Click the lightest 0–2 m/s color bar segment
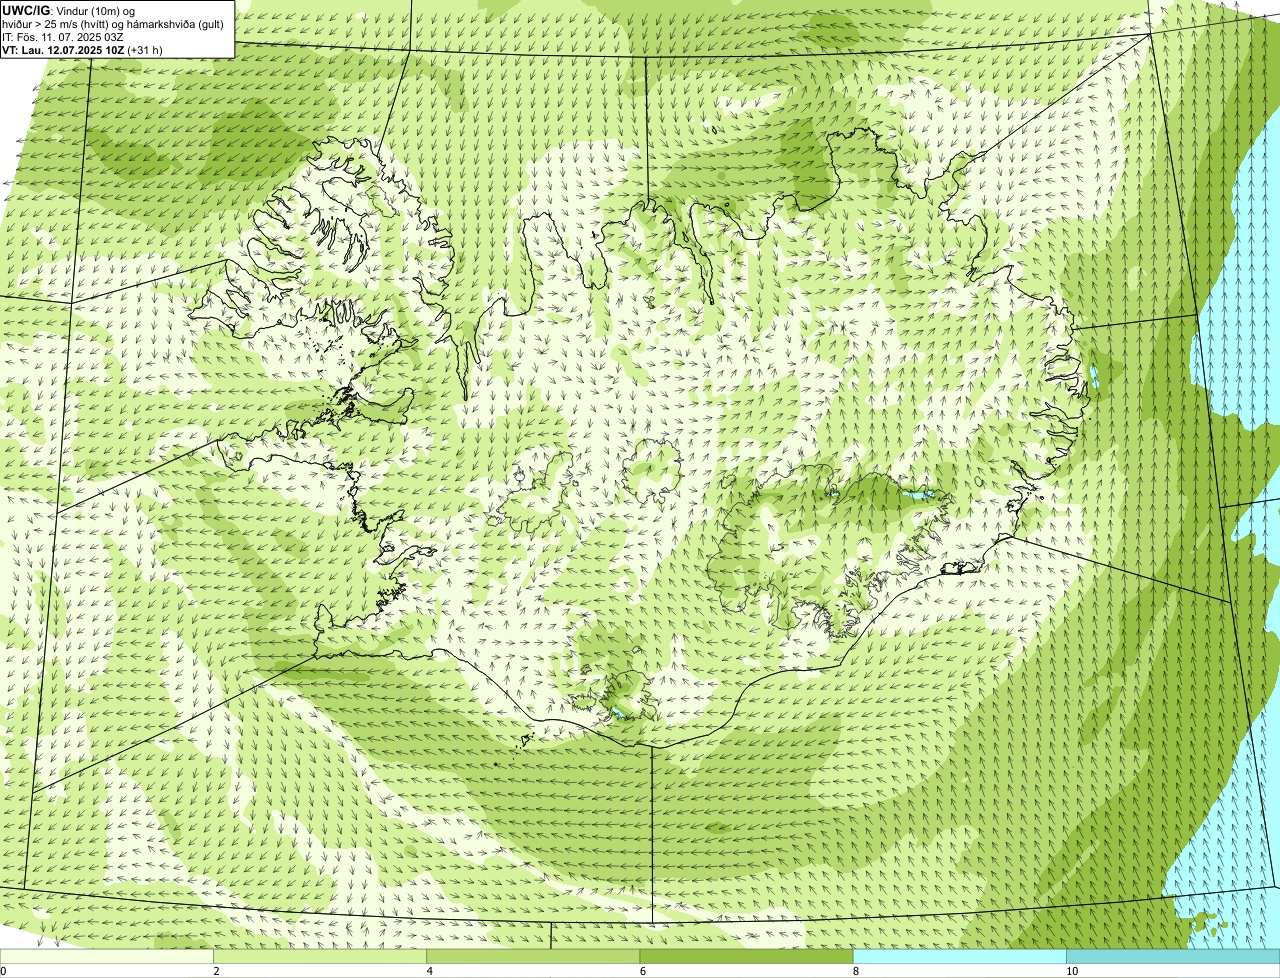 click(106, 957)
